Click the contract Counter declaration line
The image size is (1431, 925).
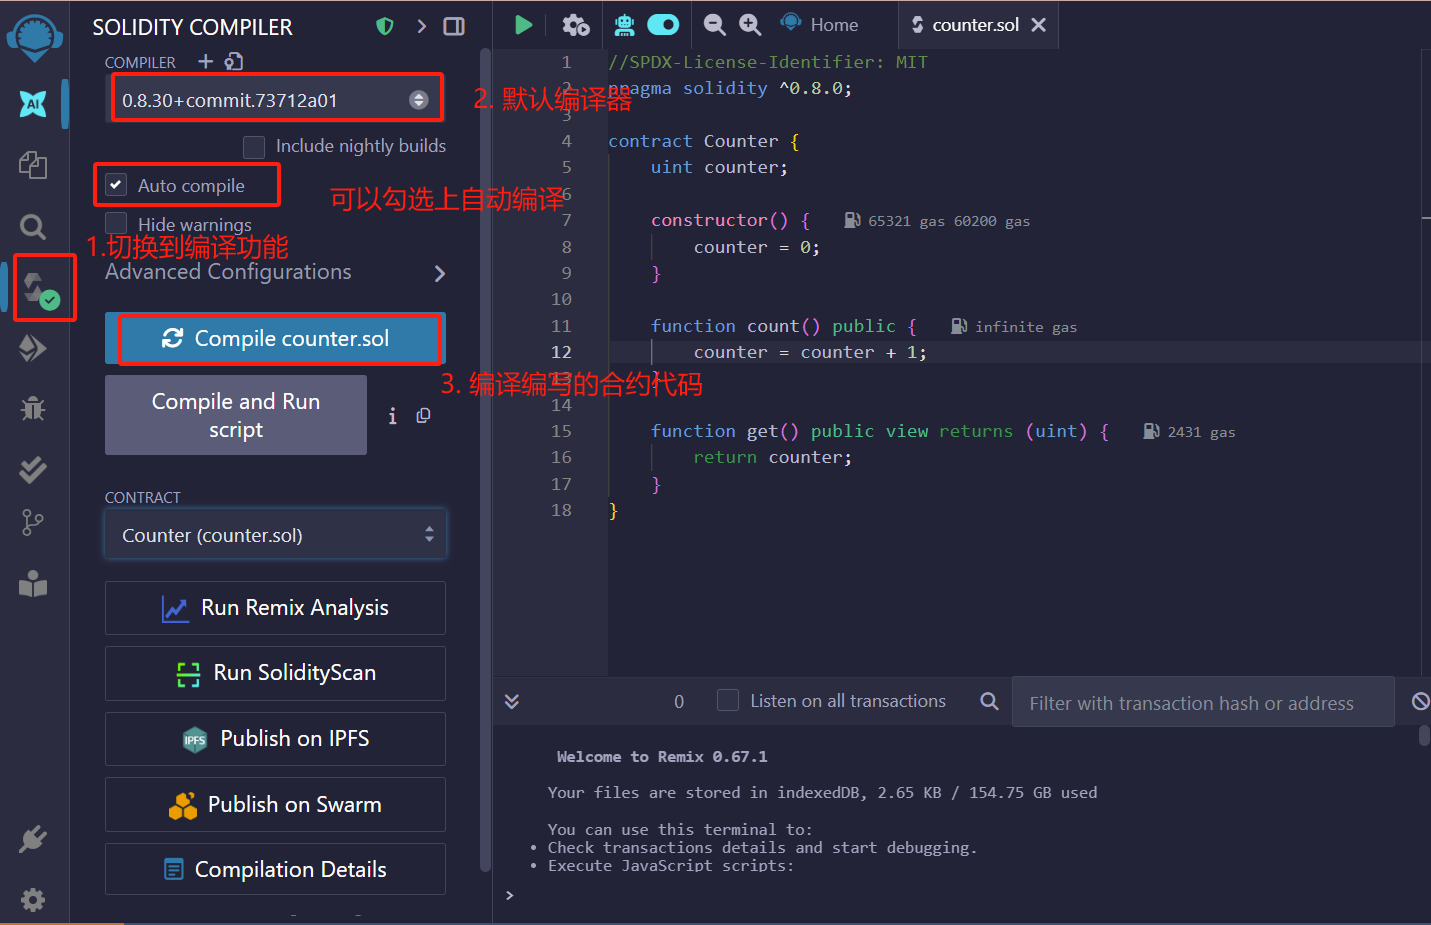(x=704, y=141)
